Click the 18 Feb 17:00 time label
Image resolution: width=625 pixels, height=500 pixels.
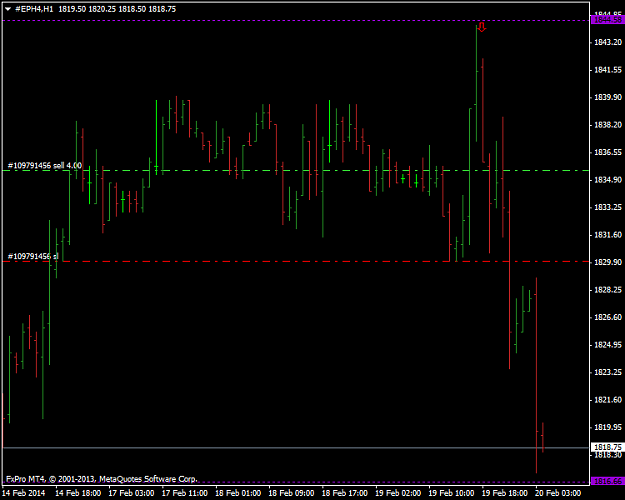tap(345, 493)
